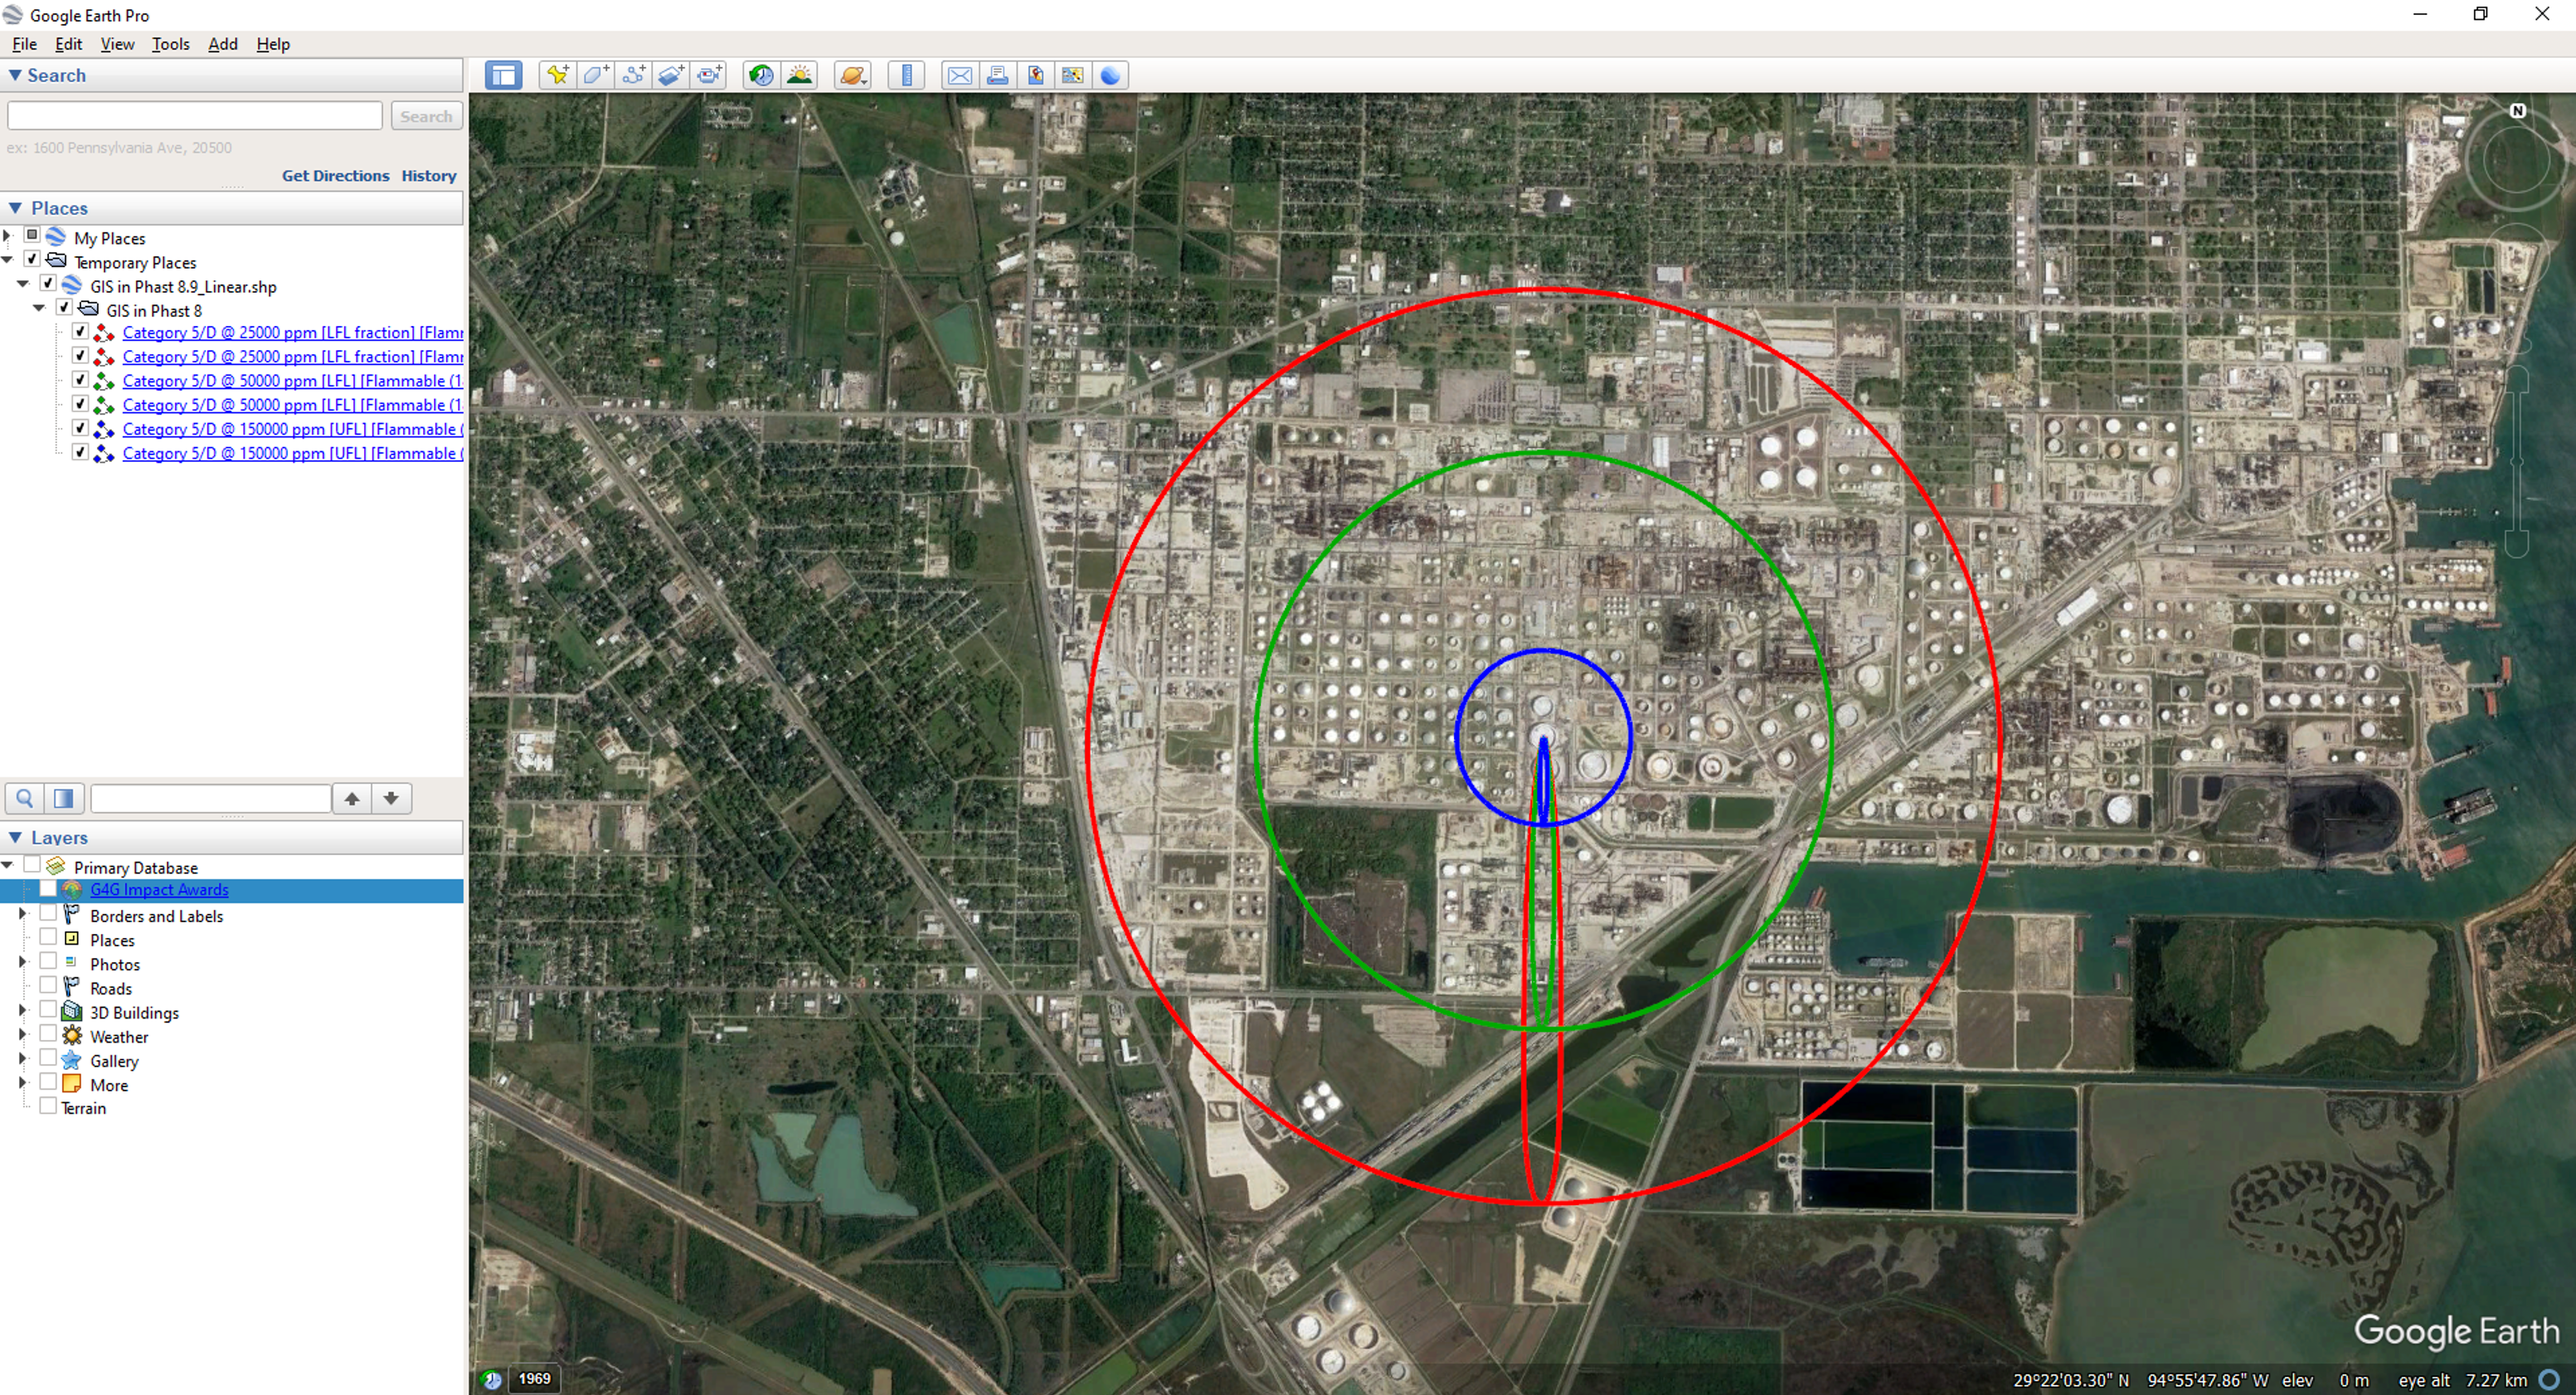
Task: Toggle sunlight across the landscape
Action: coord(799,75)
